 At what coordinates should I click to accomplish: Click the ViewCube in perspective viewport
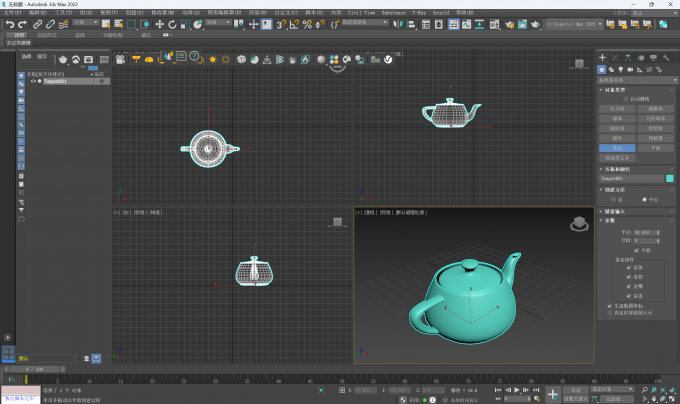[x=579, y=224]
